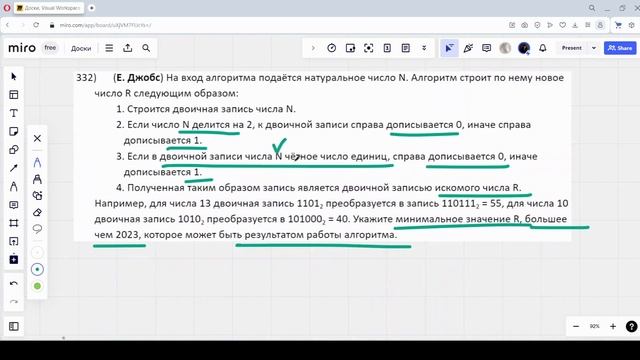The height and width of the screenshot is (360, 640).
Task: Open the Templates tool
Action: 13,95
